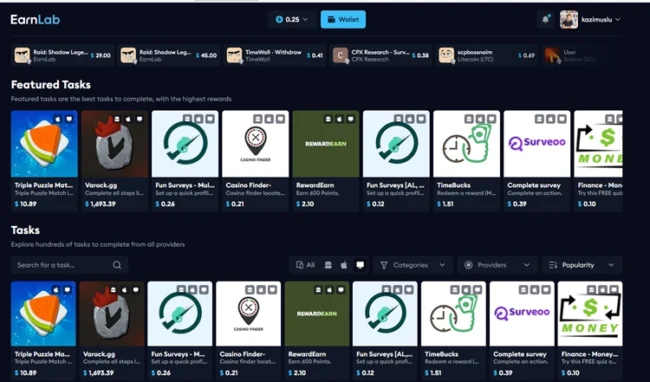Screen dimensions: 650x382
Task: Click the featured RewardEarn $ 2.10 reward
Action: (x=305, y=204)
